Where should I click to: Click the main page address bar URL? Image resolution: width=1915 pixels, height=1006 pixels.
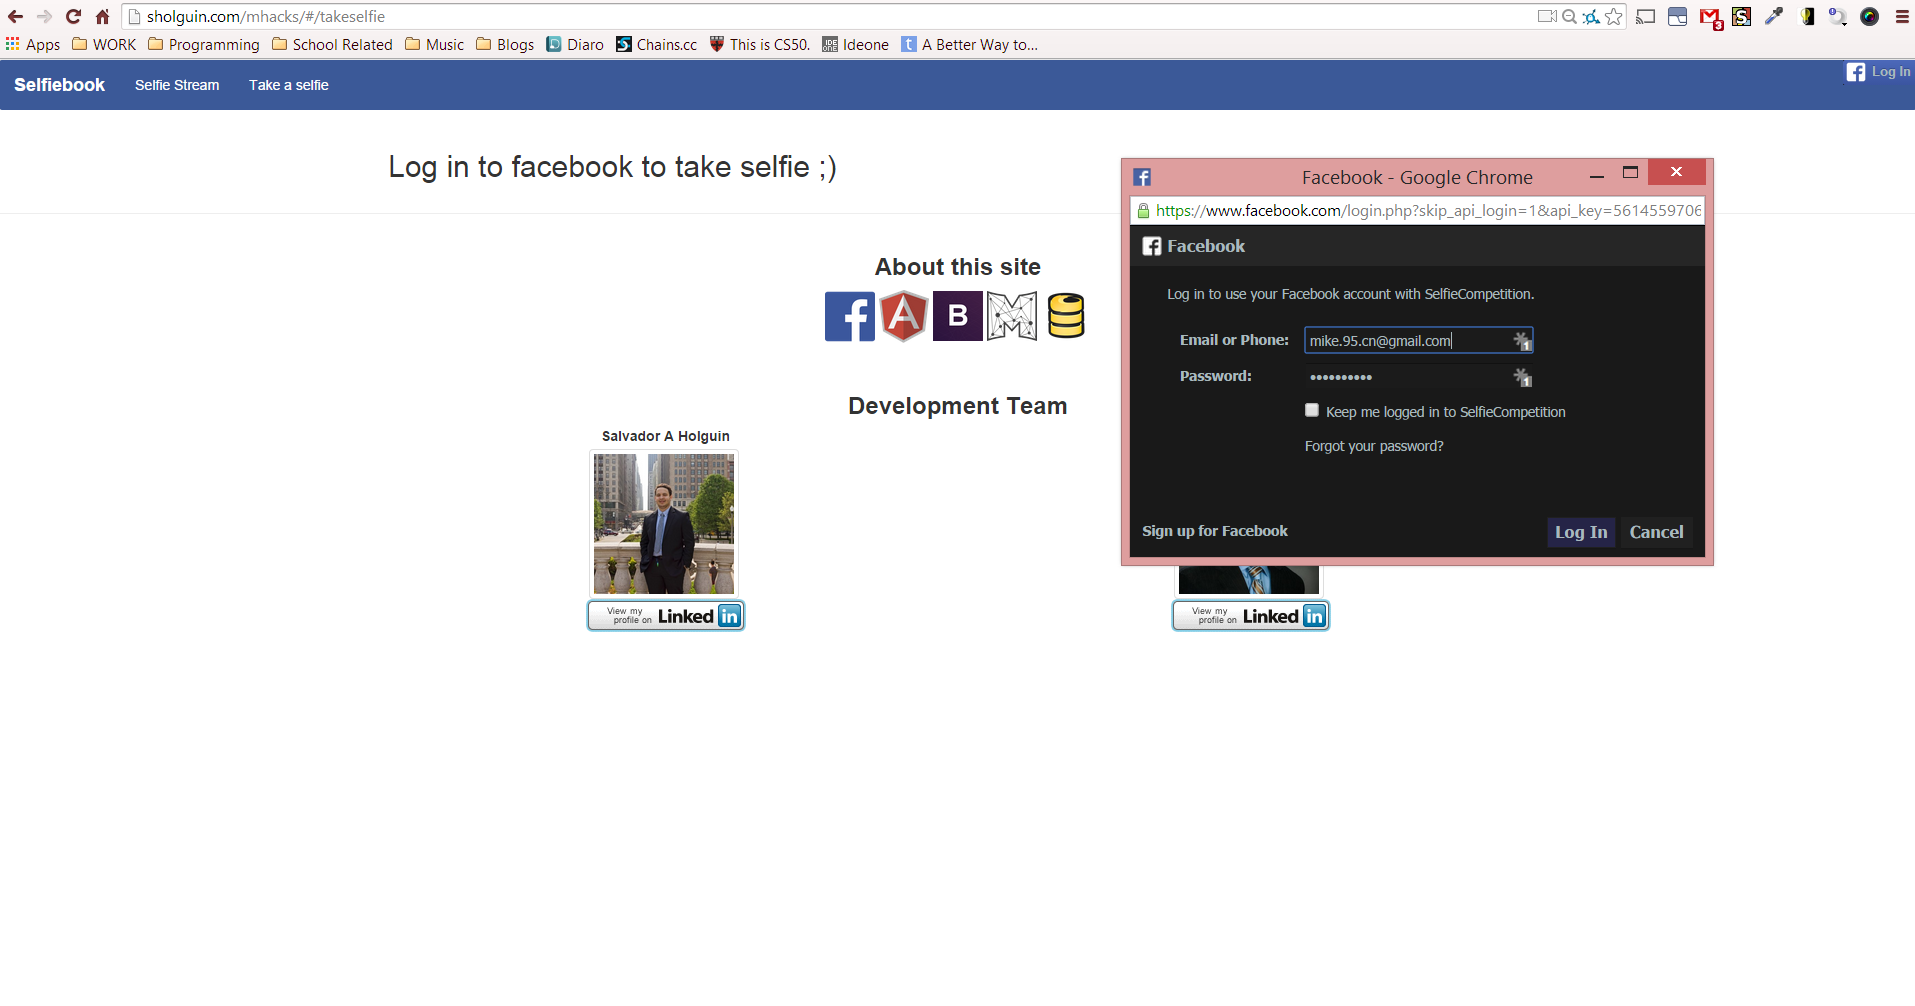tap(266, 16)
